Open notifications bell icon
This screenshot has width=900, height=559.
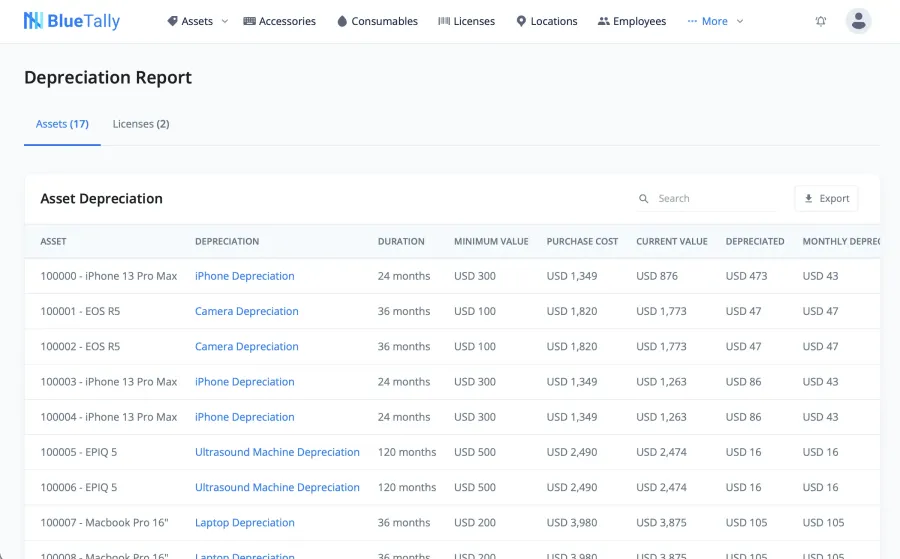pyautogui.click(x=821, y=21)
